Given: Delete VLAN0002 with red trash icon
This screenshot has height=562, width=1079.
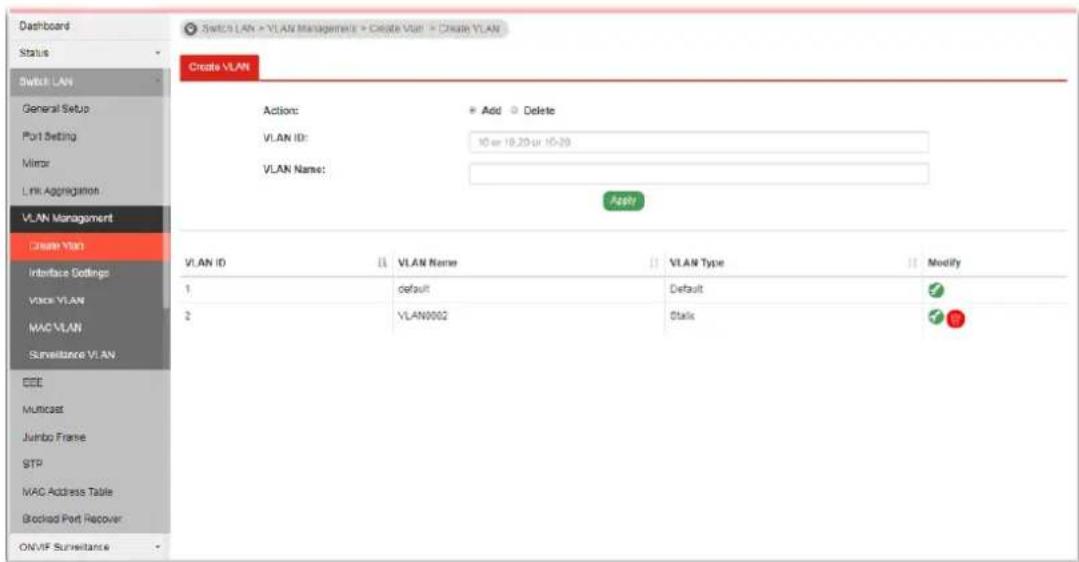Looking at the screenshot, I should tap(956, 318).
